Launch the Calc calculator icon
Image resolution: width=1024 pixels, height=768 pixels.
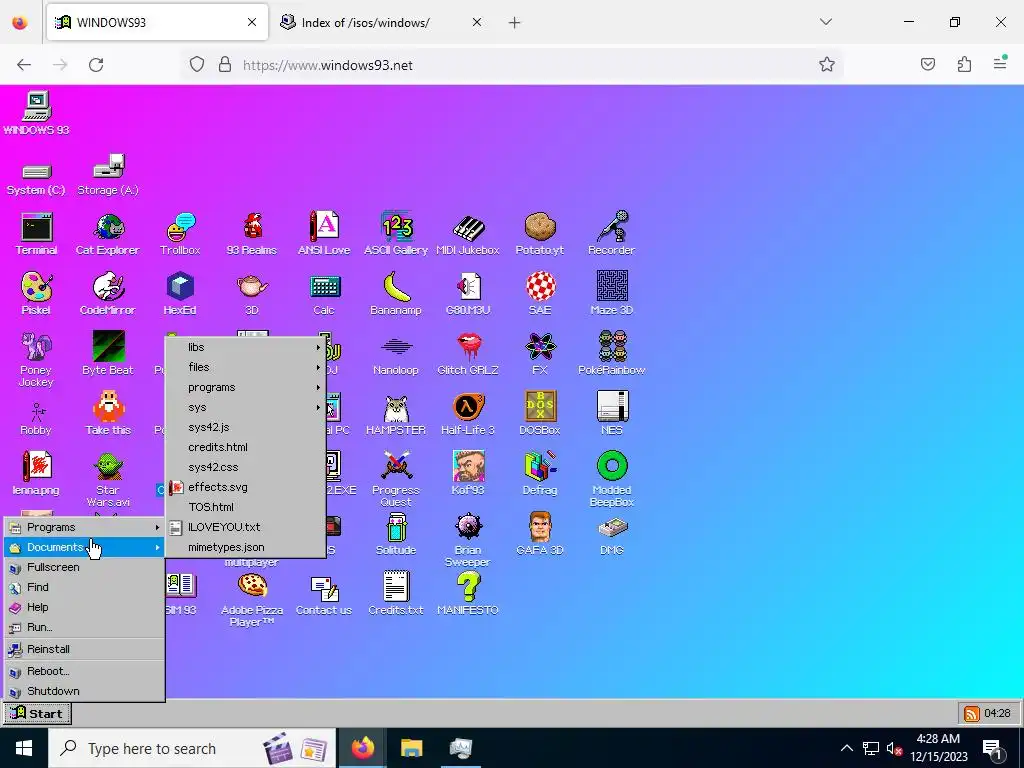tap(324, 293)
